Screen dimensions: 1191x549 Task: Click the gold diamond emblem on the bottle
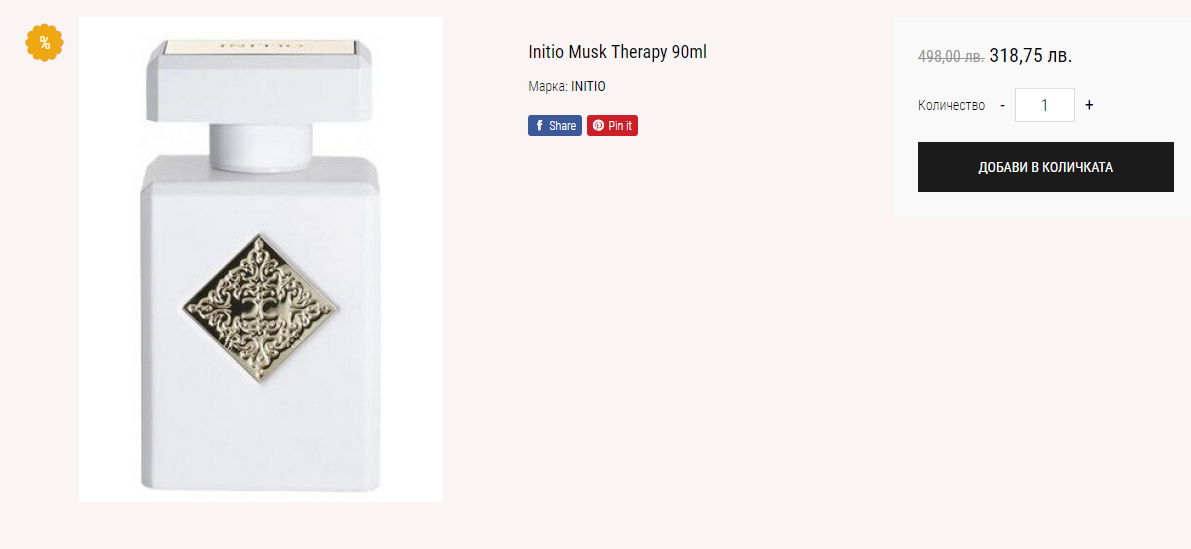coord(261,308)
